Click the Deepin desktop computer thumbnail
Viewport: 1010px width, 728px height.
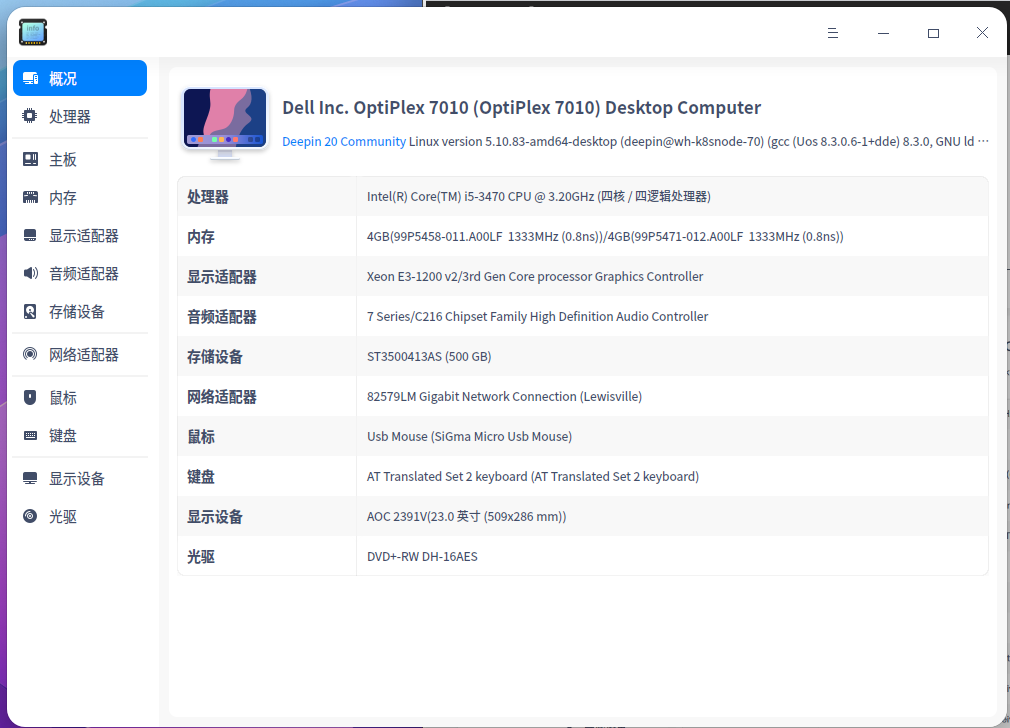tap(225, 122)
